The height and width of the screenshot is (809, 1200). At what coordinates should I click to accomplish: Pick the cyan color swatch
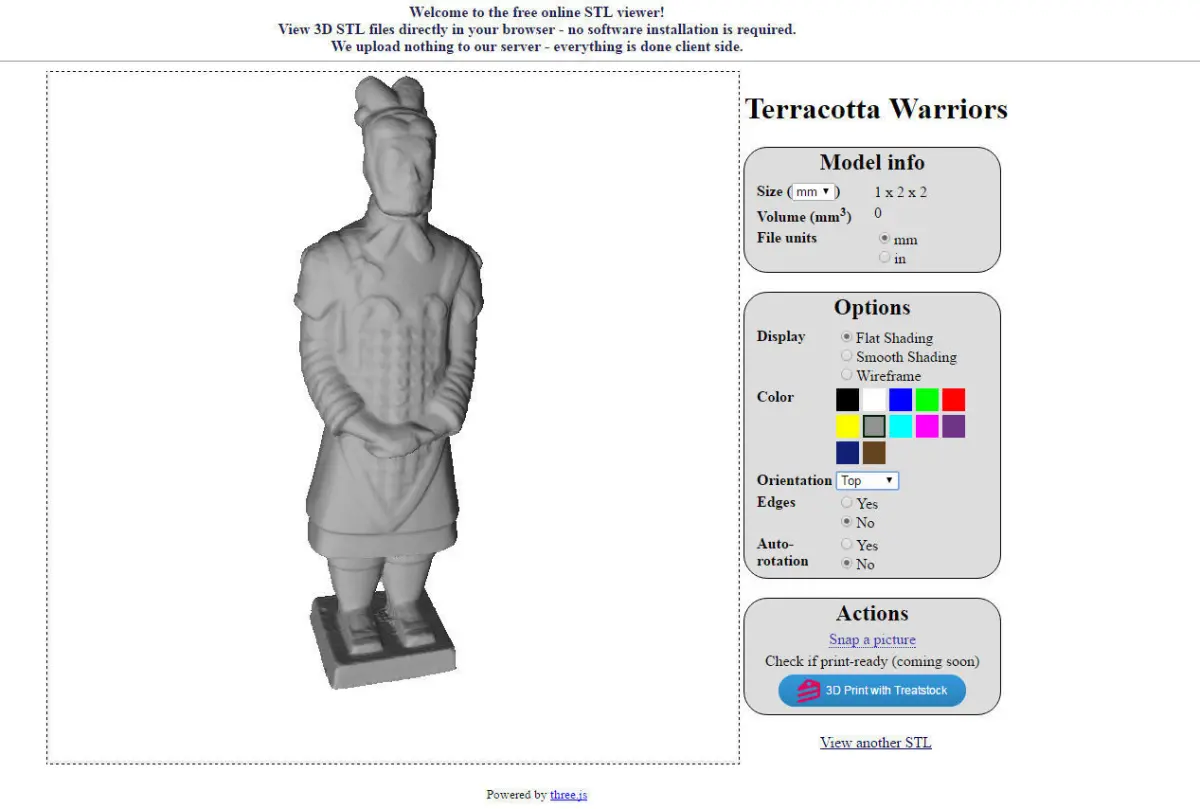(901, 426)
